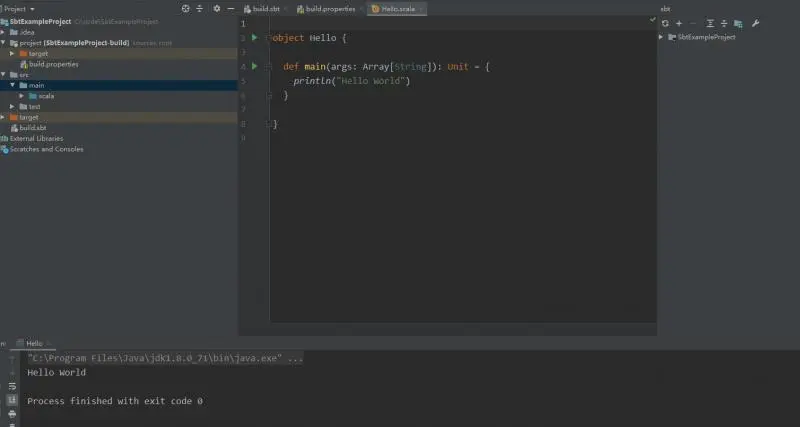This screenshot has width=800, height=427.
Task: Click line number 1 in the editor gutter
Action: (x=243, y=23)
